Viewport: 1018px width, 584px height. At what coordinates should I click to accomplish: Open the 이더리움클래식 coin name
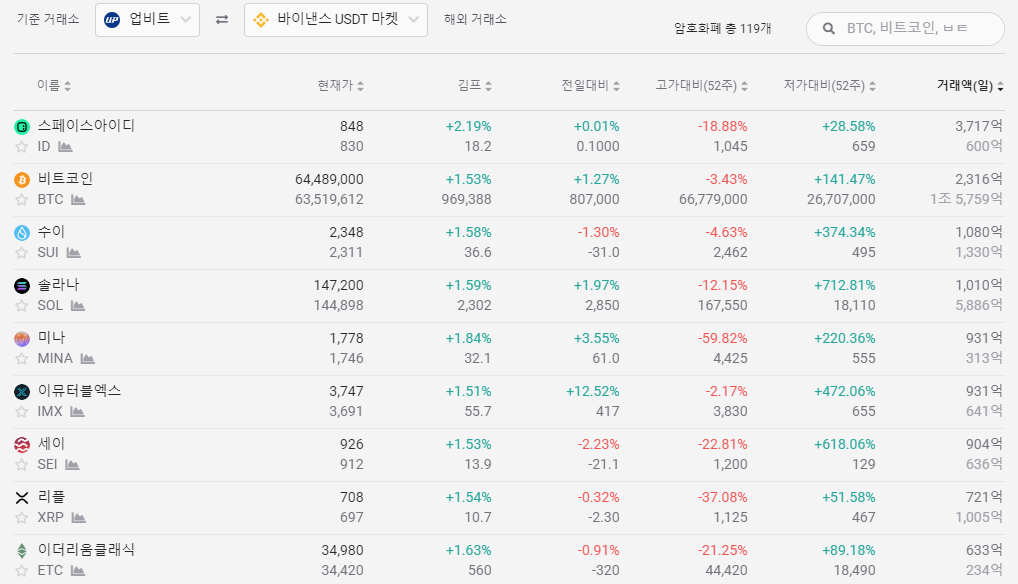(x=86, y=550)
